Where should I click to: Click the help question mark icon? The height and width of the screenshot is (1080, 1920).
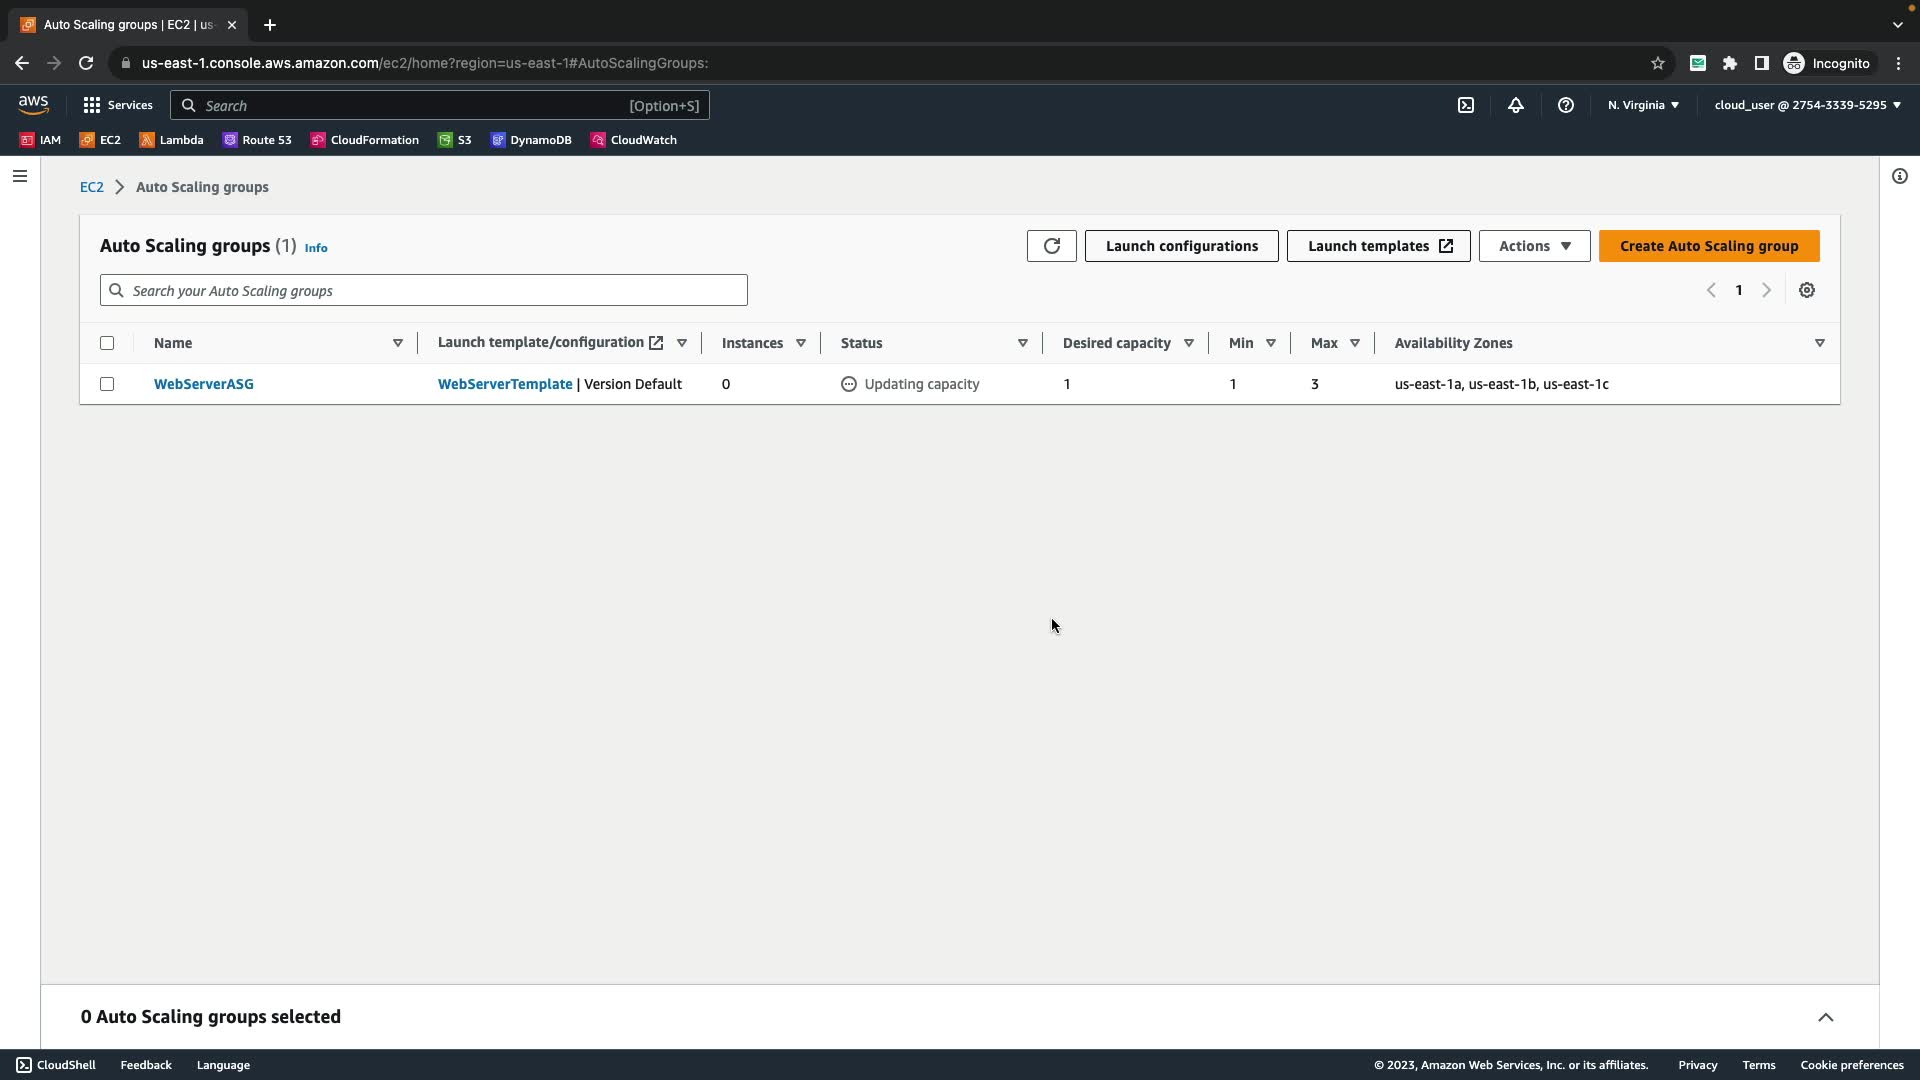pyautogui.click(x=1566, y=105)
